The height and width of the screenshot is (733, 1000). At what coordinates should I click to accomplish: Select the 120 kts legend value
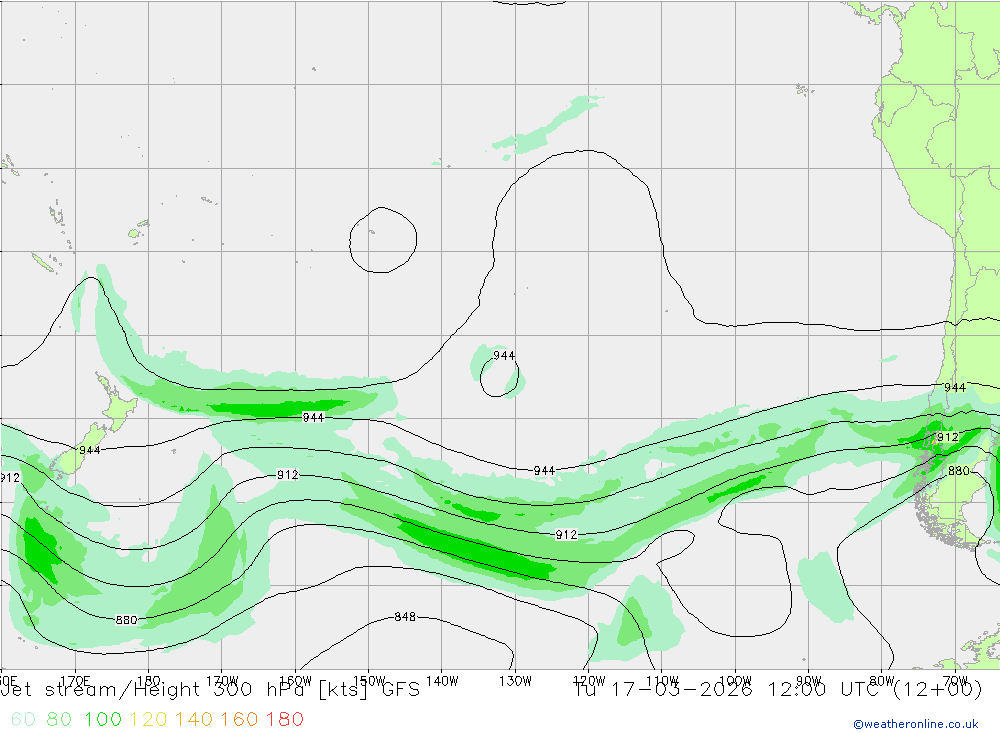148,719
